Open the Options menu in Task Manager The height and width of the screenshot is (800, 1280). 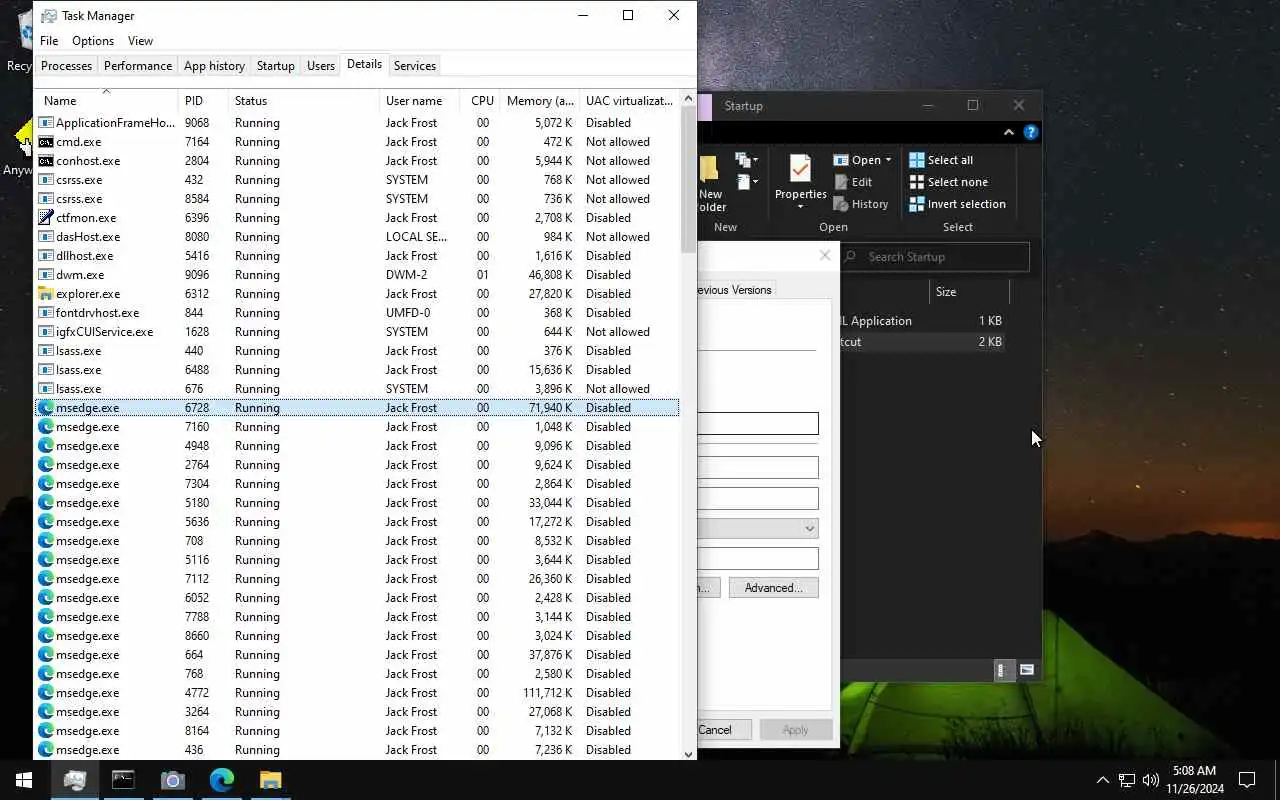[x=93, y=41]
